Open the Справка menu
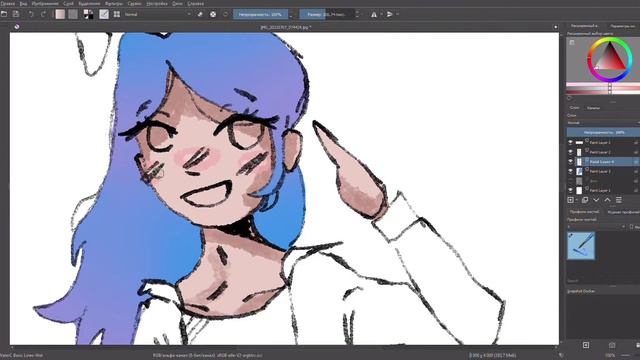The image size is (640, 360). (x=196, y=3)
